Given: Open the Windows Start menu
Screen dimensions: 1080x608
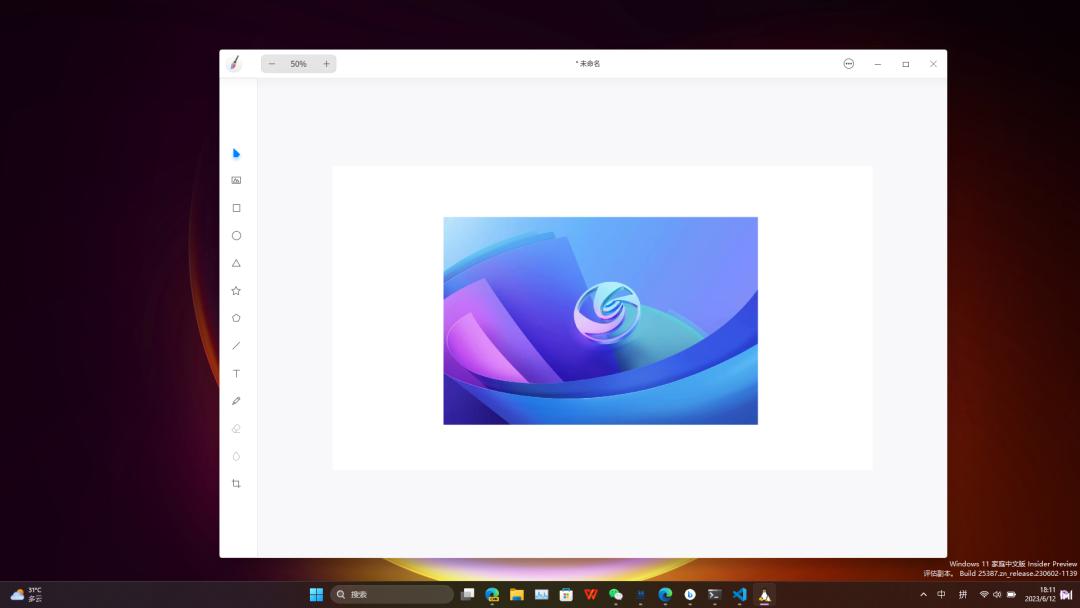Looking at the screenshot, I should (316, 593).
